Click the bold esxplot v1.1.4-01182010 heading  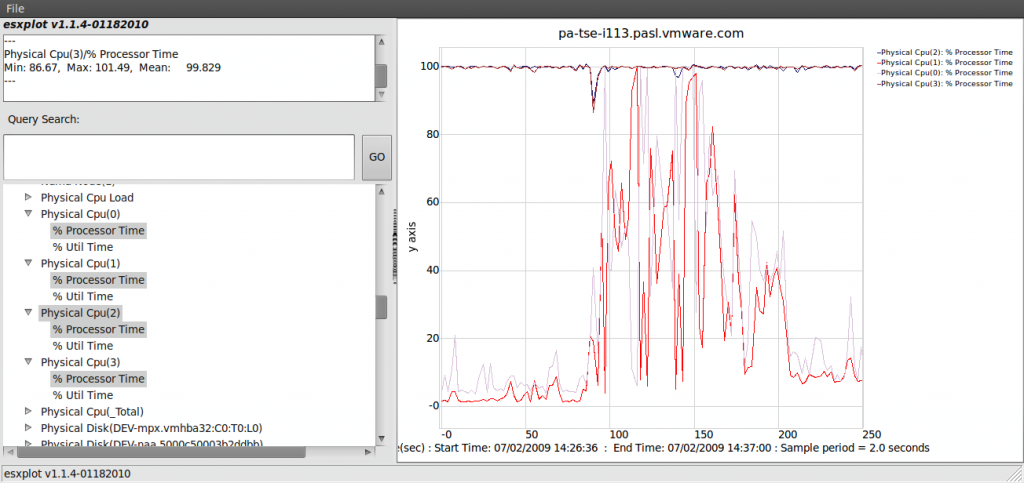click(76, 25)
